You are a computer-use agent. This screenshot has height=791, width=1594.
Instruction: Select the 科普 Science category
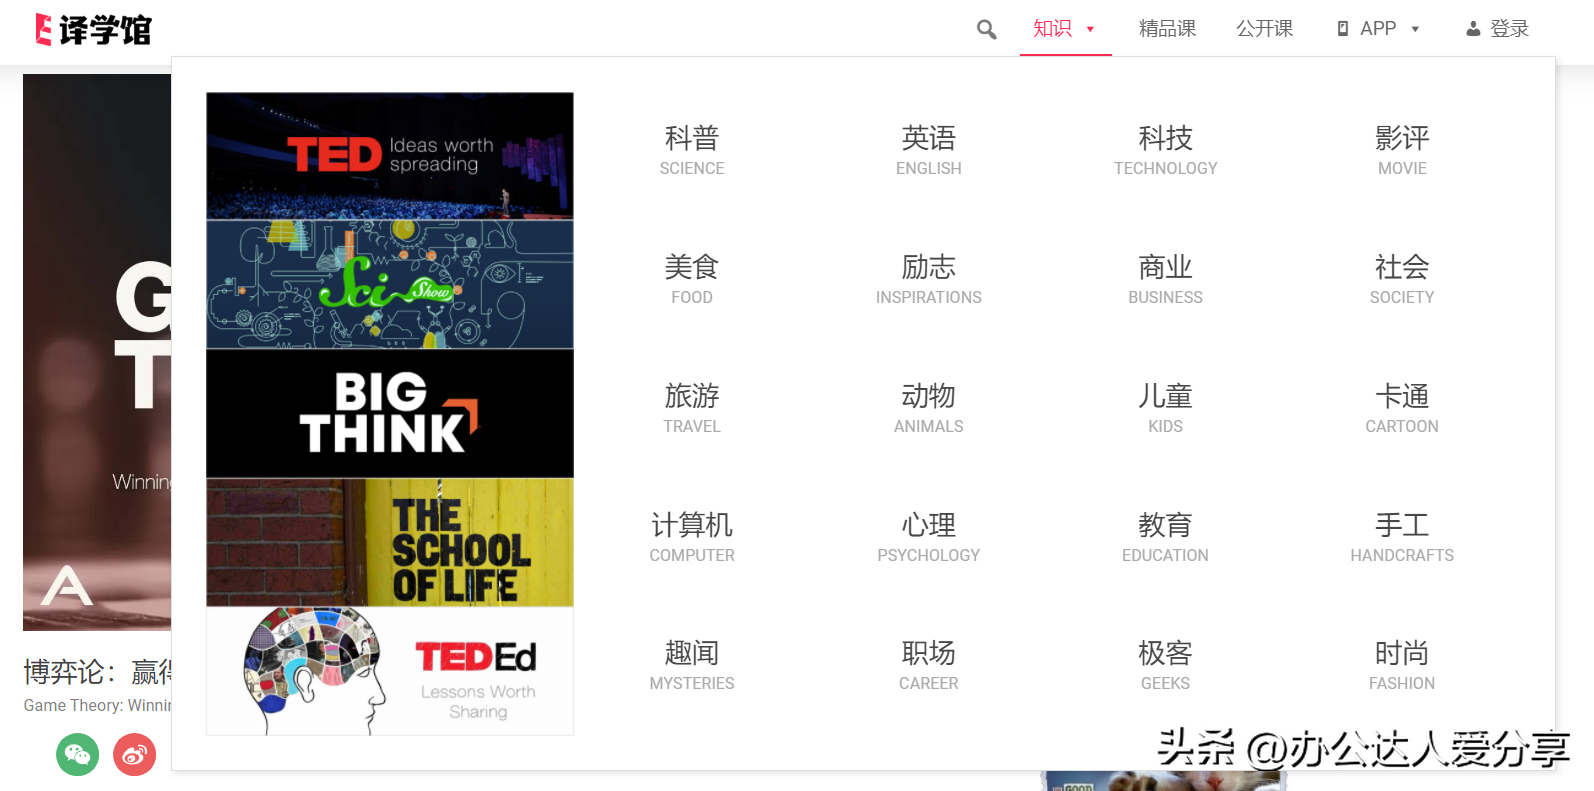click(x=692, y=150)
